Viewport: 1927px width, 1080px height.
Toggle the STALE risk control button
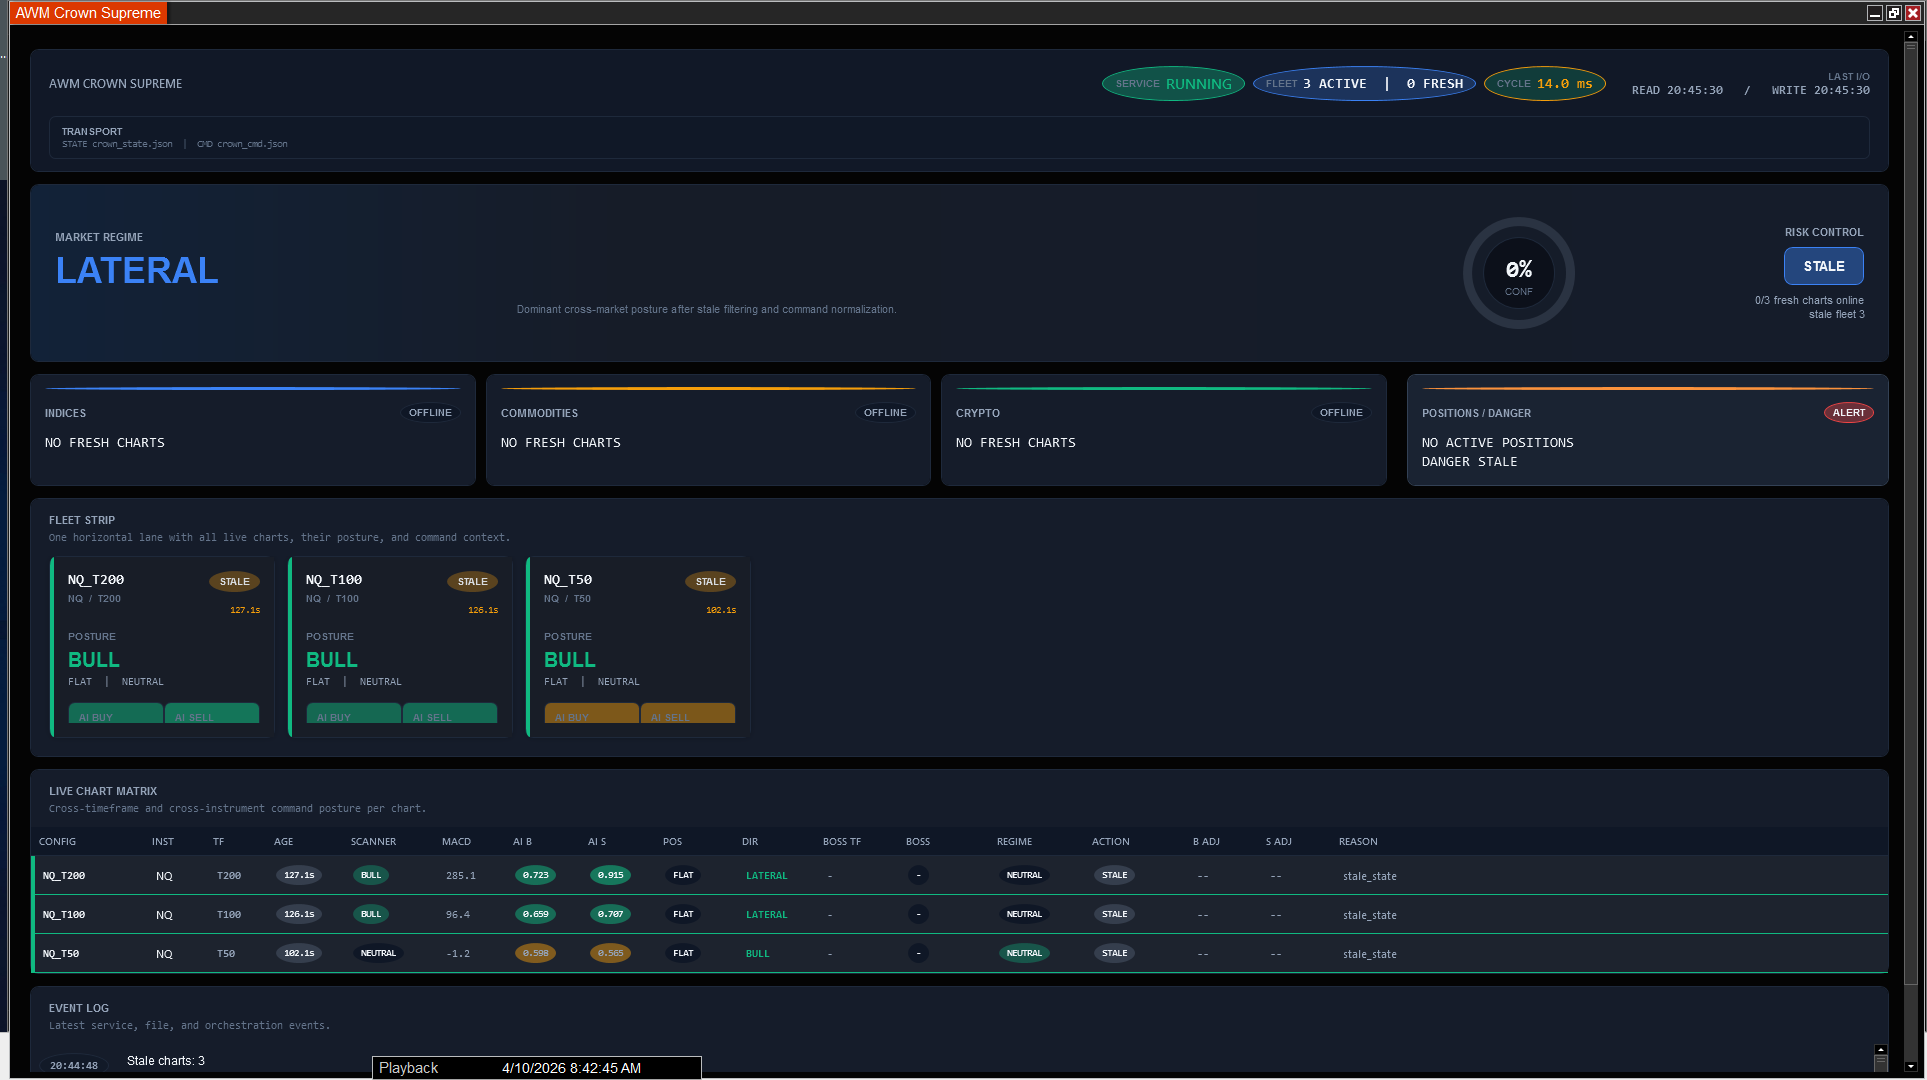(x=1823, y=266)
